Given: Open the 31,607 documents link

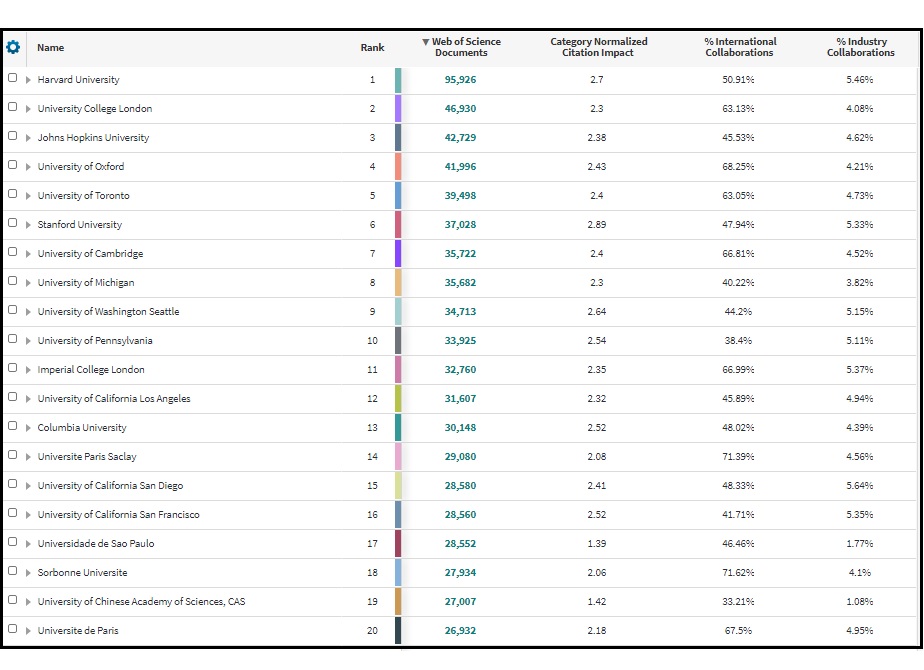Looking at the screenshot, I should click(x=460, y=399).
